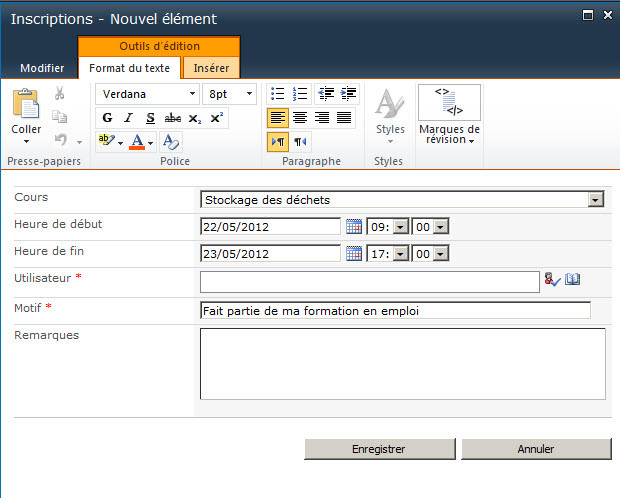Switch to the Insérer ribbon tab

coord(211,68)
